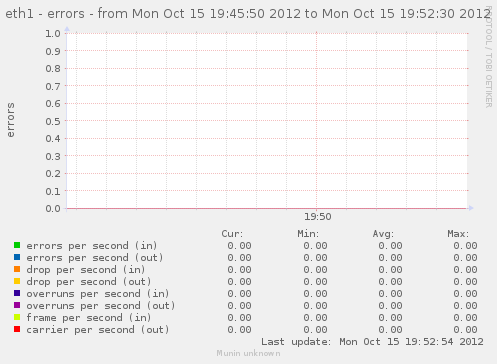Image resolution: width=497 pixels, height=364 pixels.
Task: Click the 1.0 value on y-axis
Action: pos(53,33)
